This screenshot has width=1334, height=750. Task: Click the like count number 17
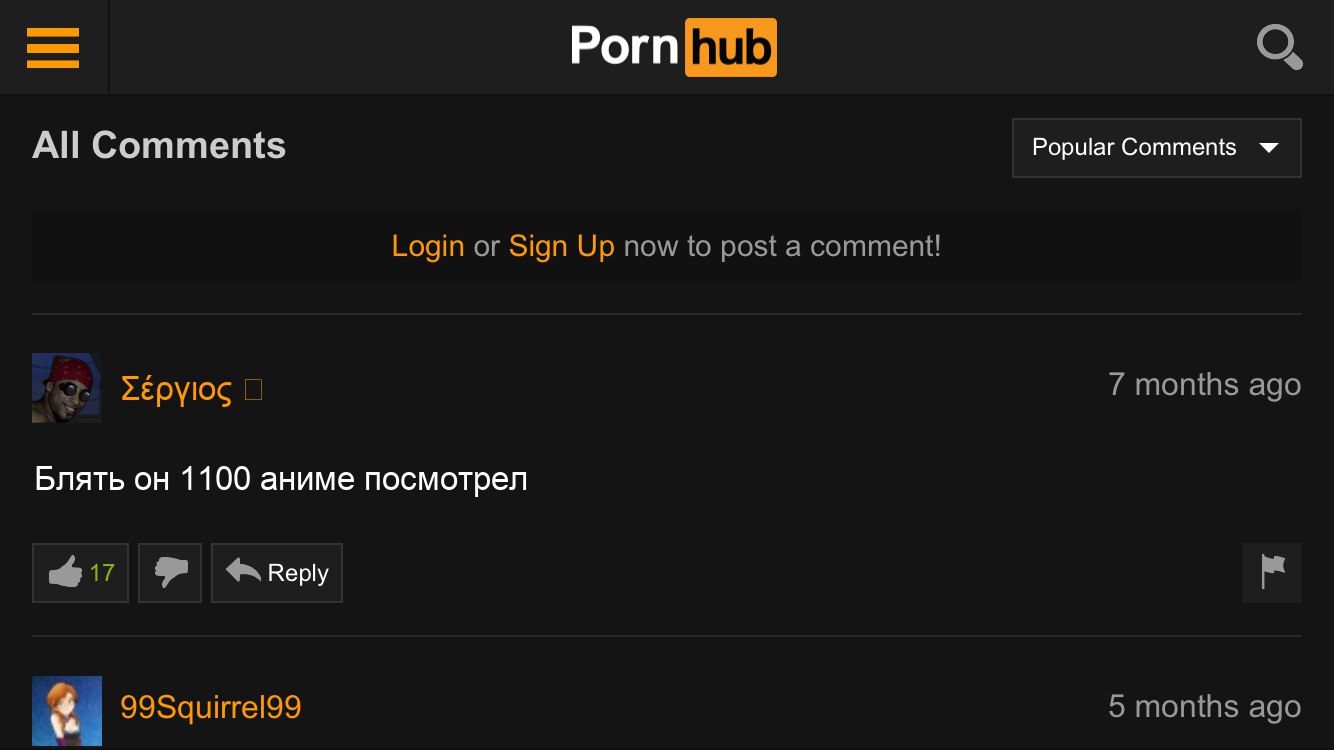click(102, 573)
